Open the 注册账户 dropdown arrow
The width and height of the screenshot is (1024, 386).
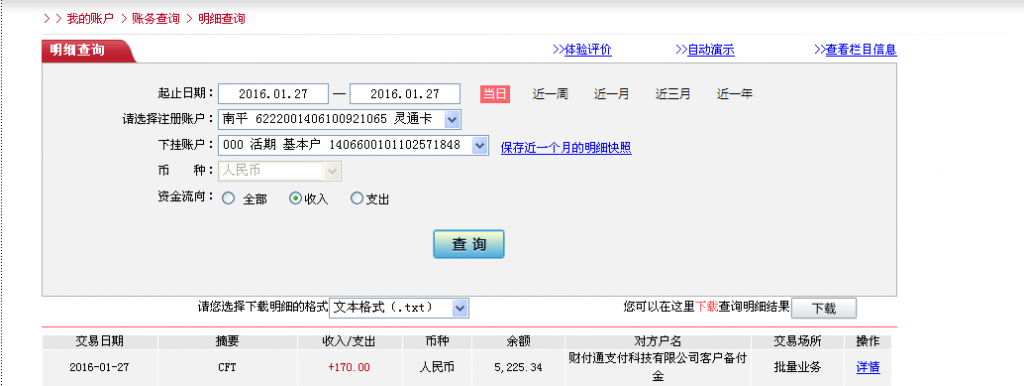tap(453, 119)
